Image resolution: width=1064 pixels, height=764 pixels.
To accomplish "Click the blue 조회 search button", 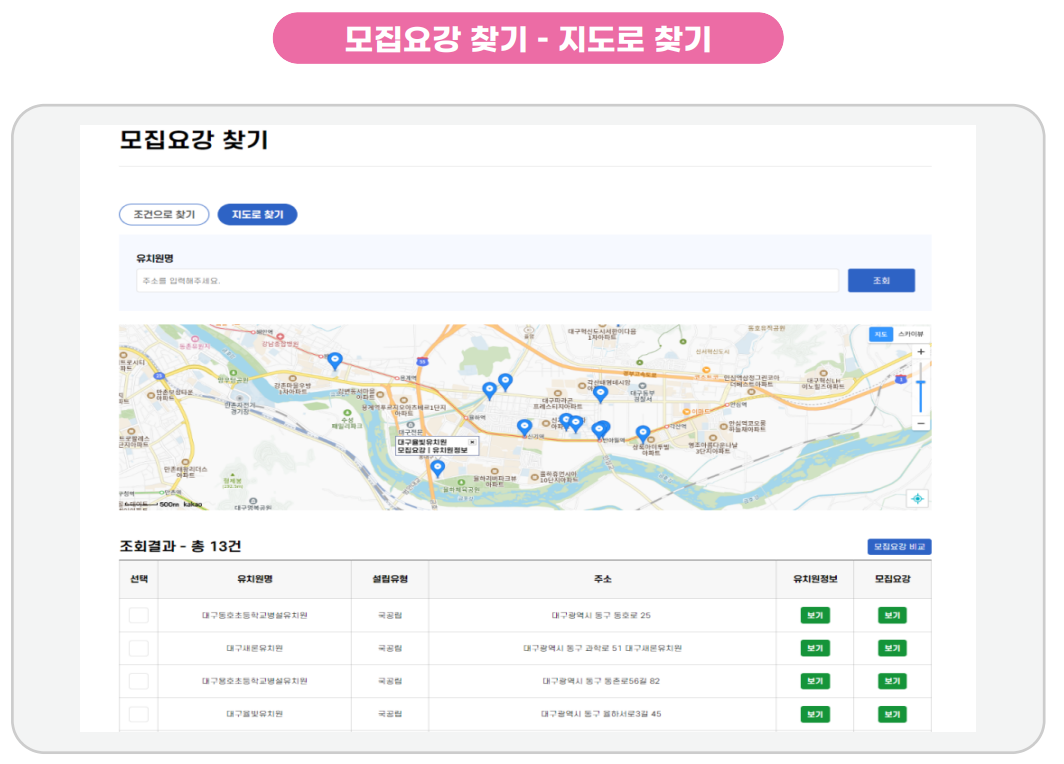I will click(881, 280).
